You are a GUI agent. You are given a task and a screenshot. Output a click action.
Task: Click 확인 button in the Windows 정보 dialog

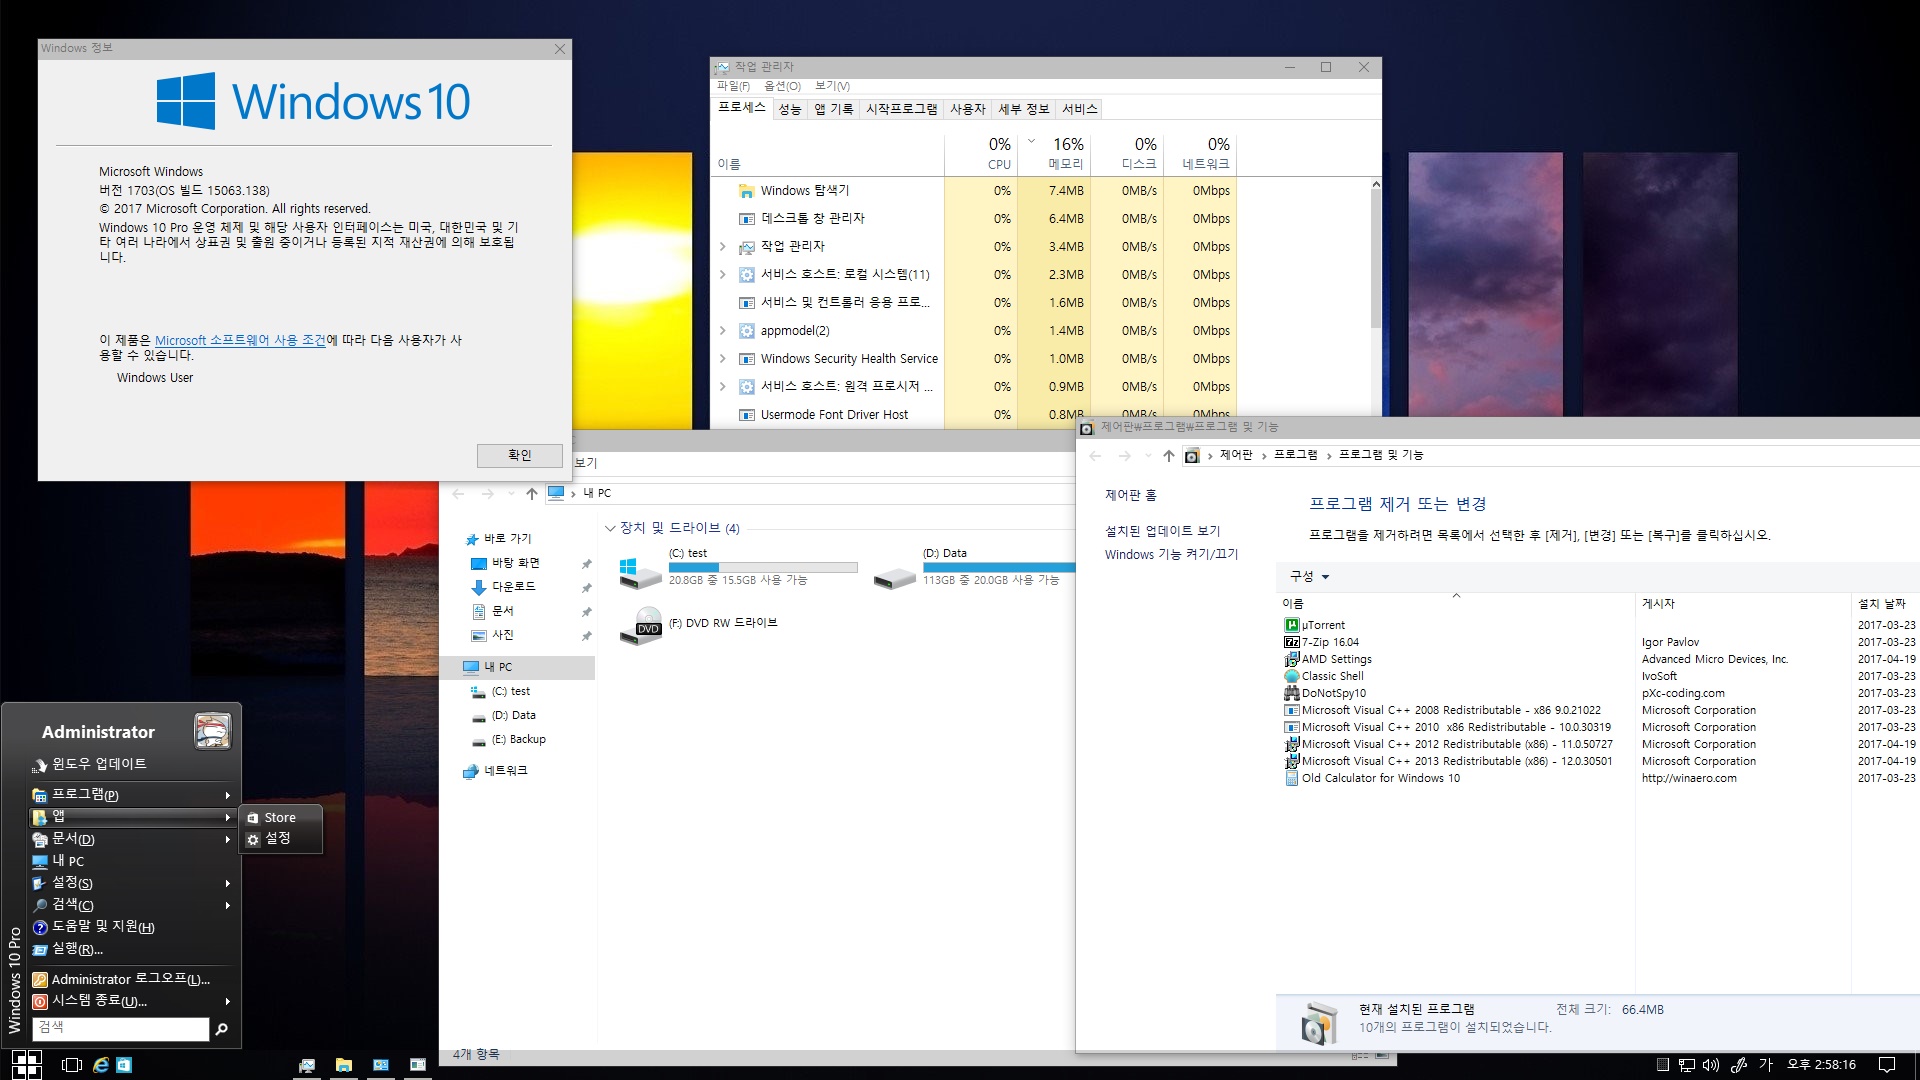click(x=519, y=455)
